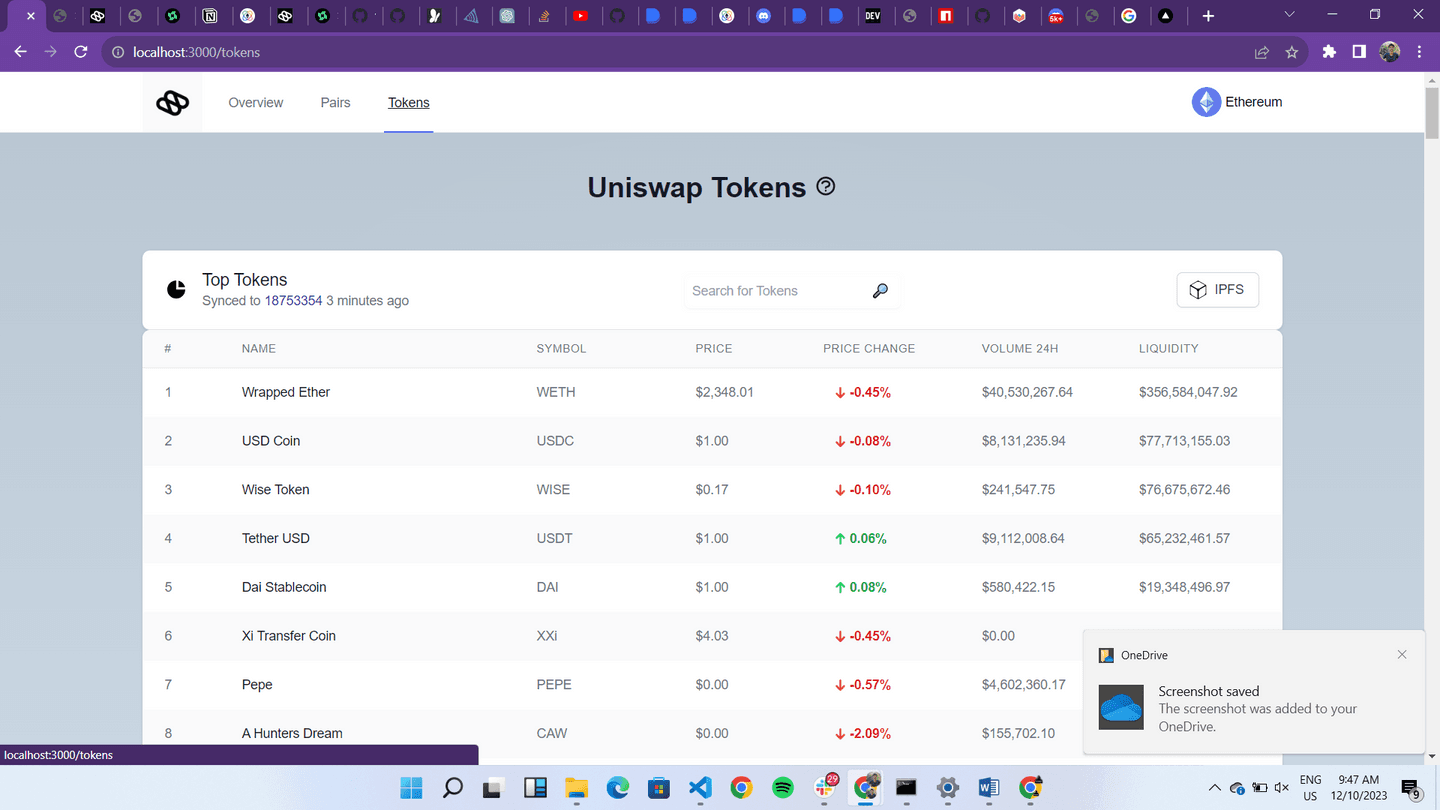Screen dimensions: 1440x810
Task: Switch to the Google browser tab
Action: tap(1129, 16)
